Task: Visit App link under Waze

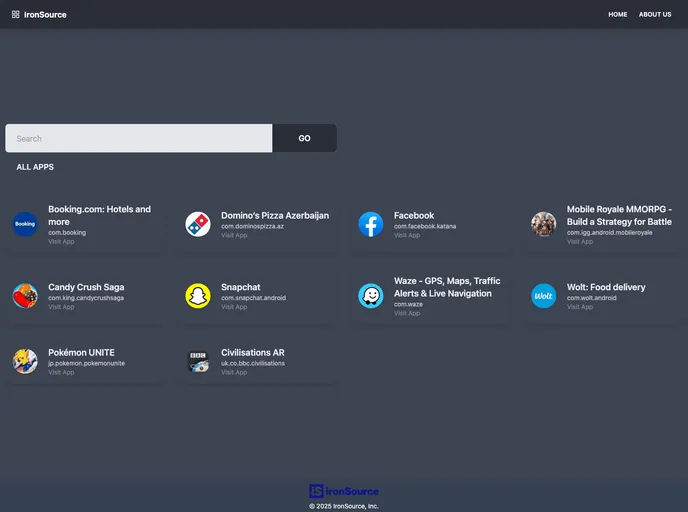Action: pos(407,313)
